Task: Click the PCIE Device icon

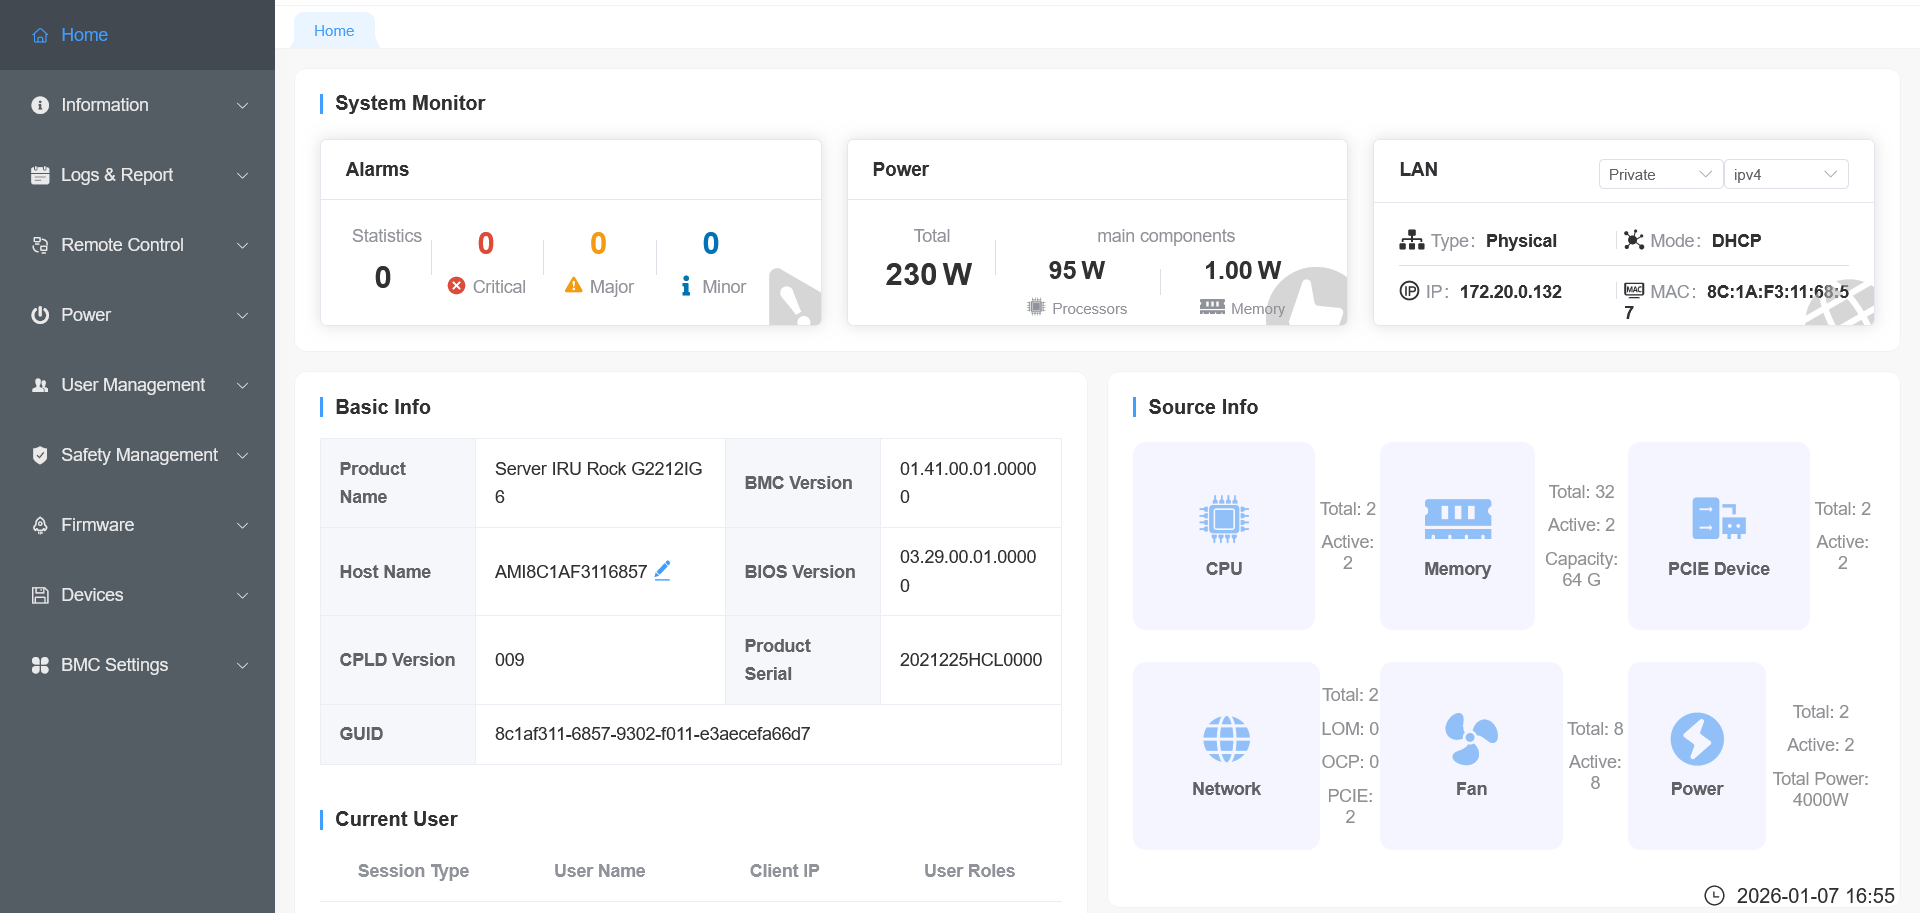Action: 1717,520
